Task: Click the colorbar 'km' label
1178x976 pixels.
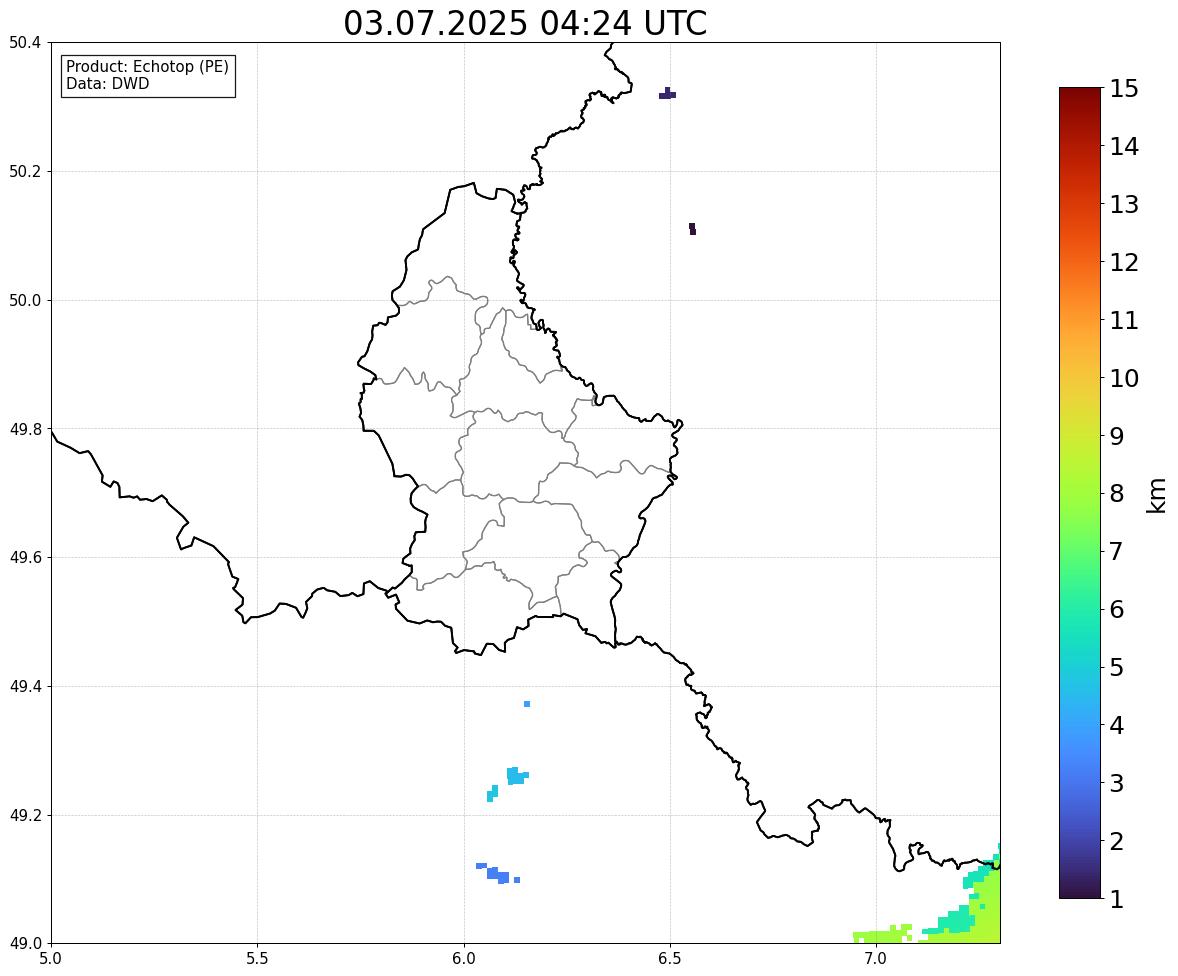Action: pos(1156,494)
